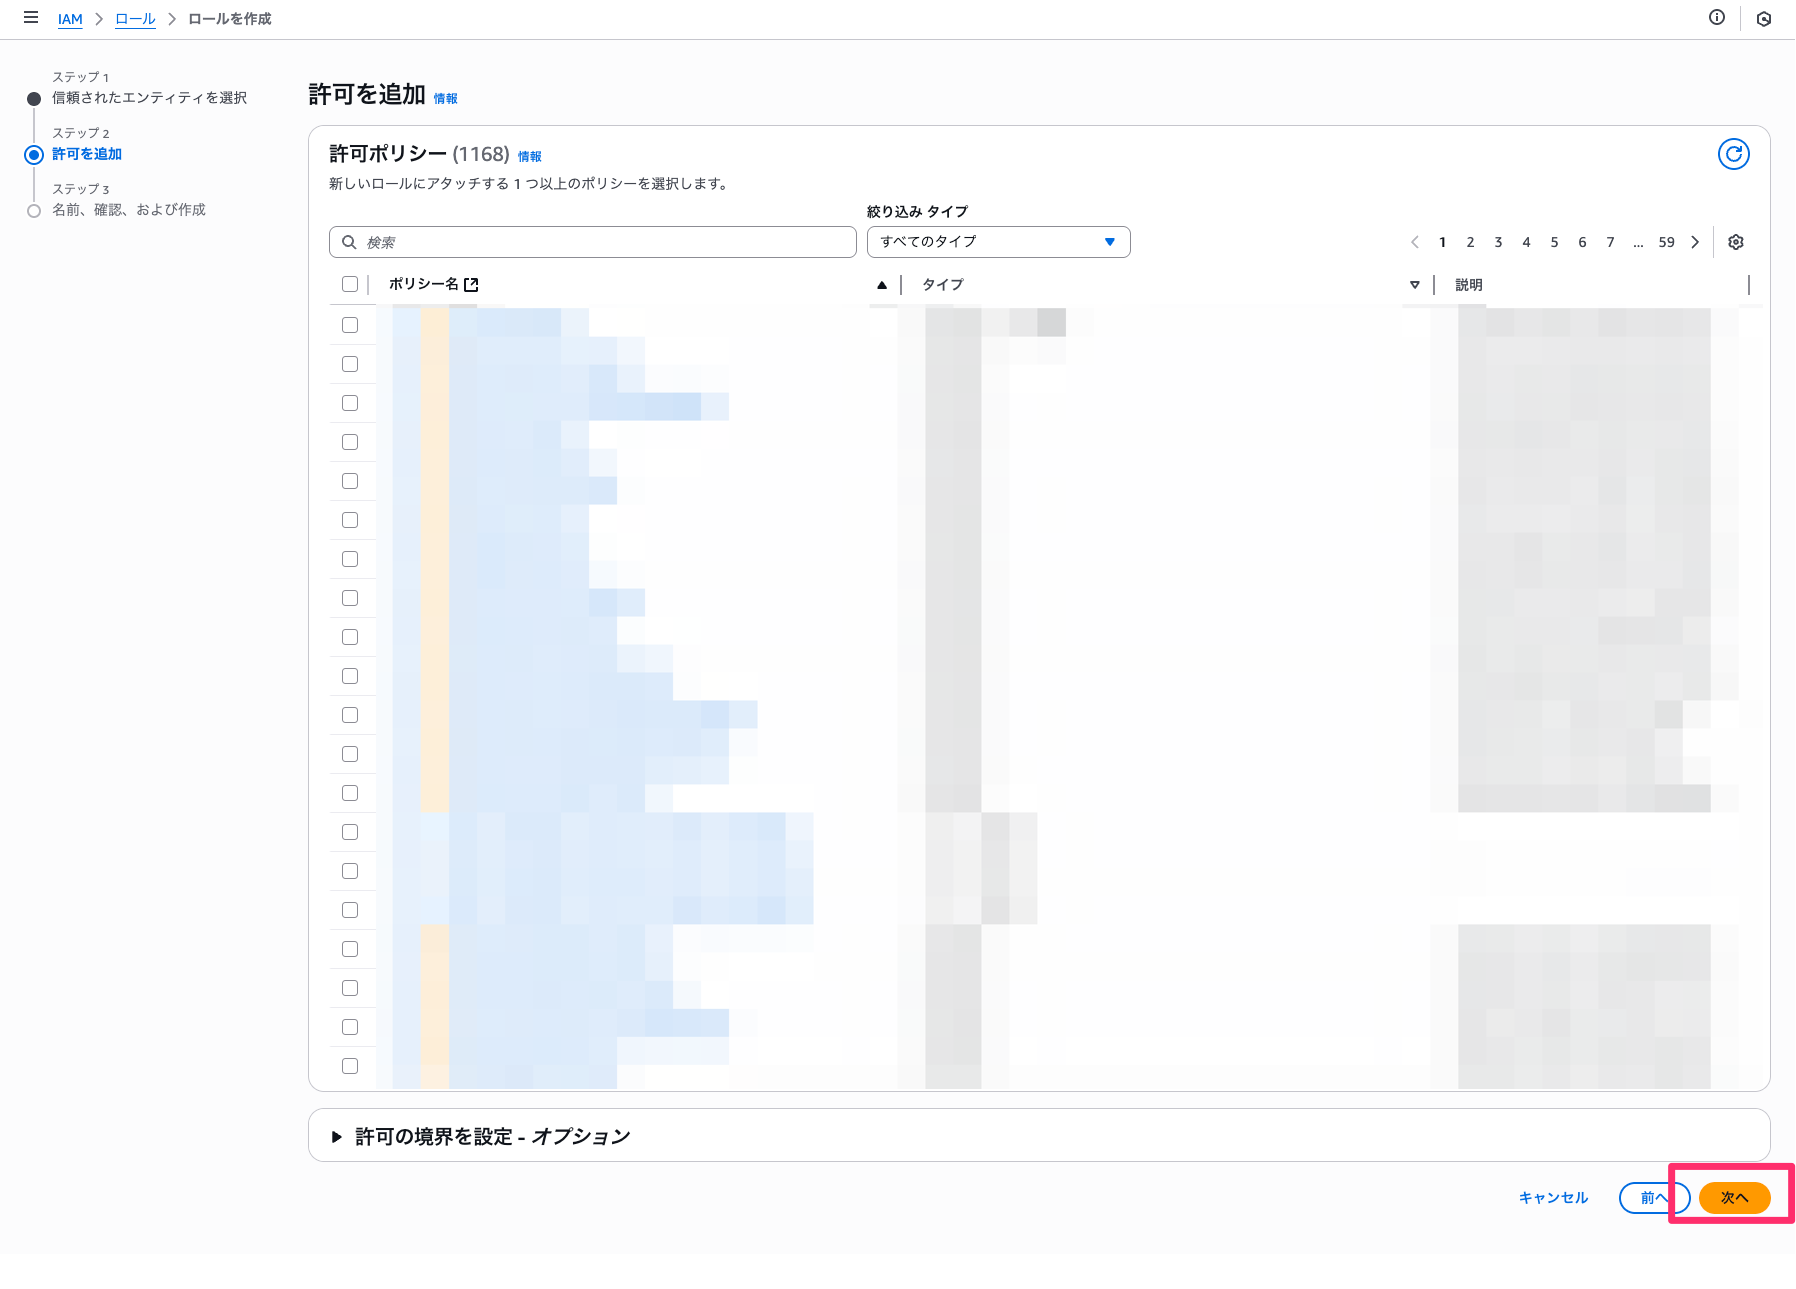Click the info icon in the top bar
The width and height of the screenshot is (1796, 1289).
coord(1718,18)
